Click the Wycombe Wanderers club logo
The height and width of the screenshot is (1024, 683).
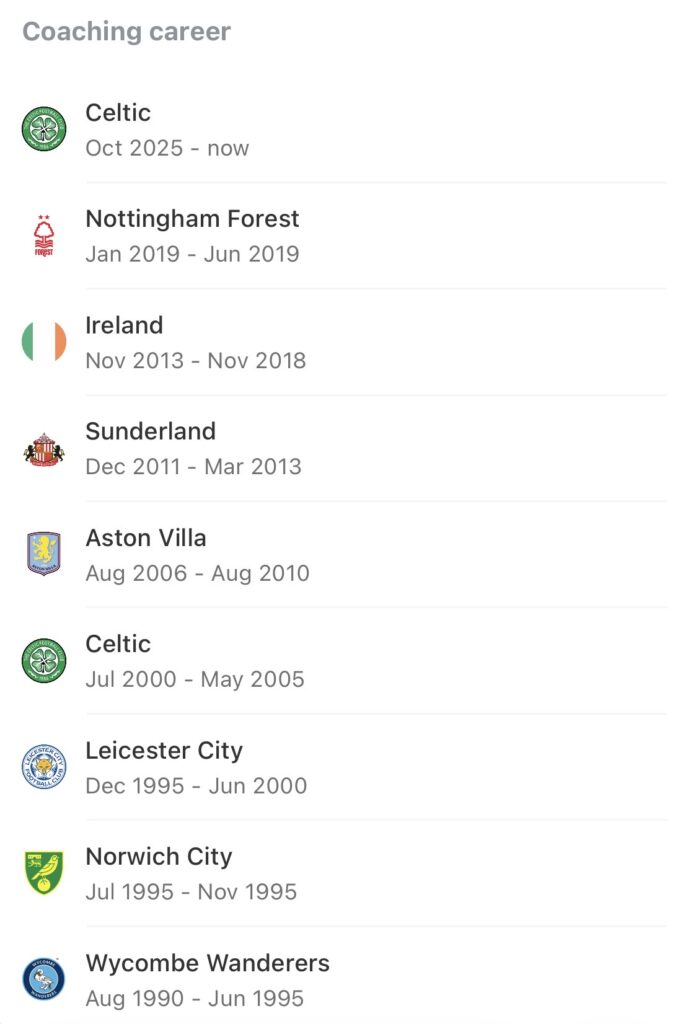click(x=44, y=980)
